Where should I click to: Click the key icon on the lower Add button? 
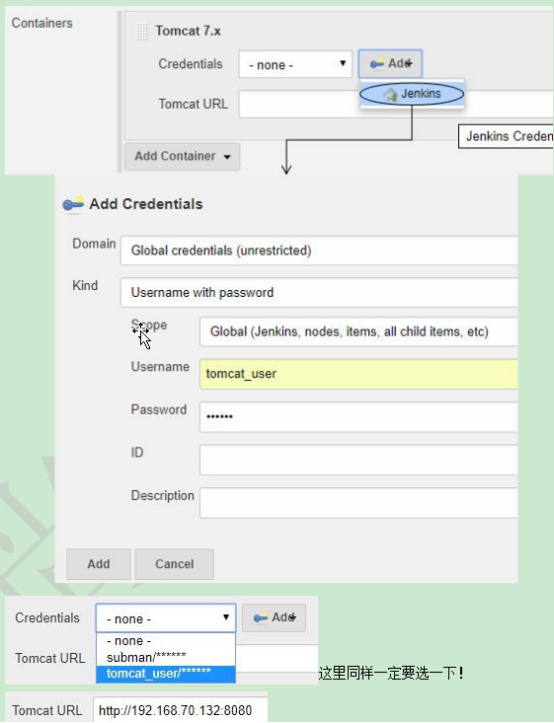(261, 618)
